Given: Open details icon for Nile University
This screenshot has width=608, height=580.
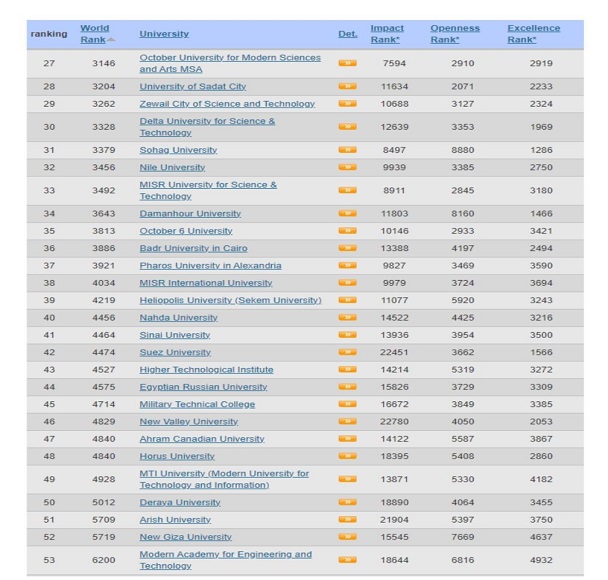Looking at the screenshot, I should coord(347,168).
